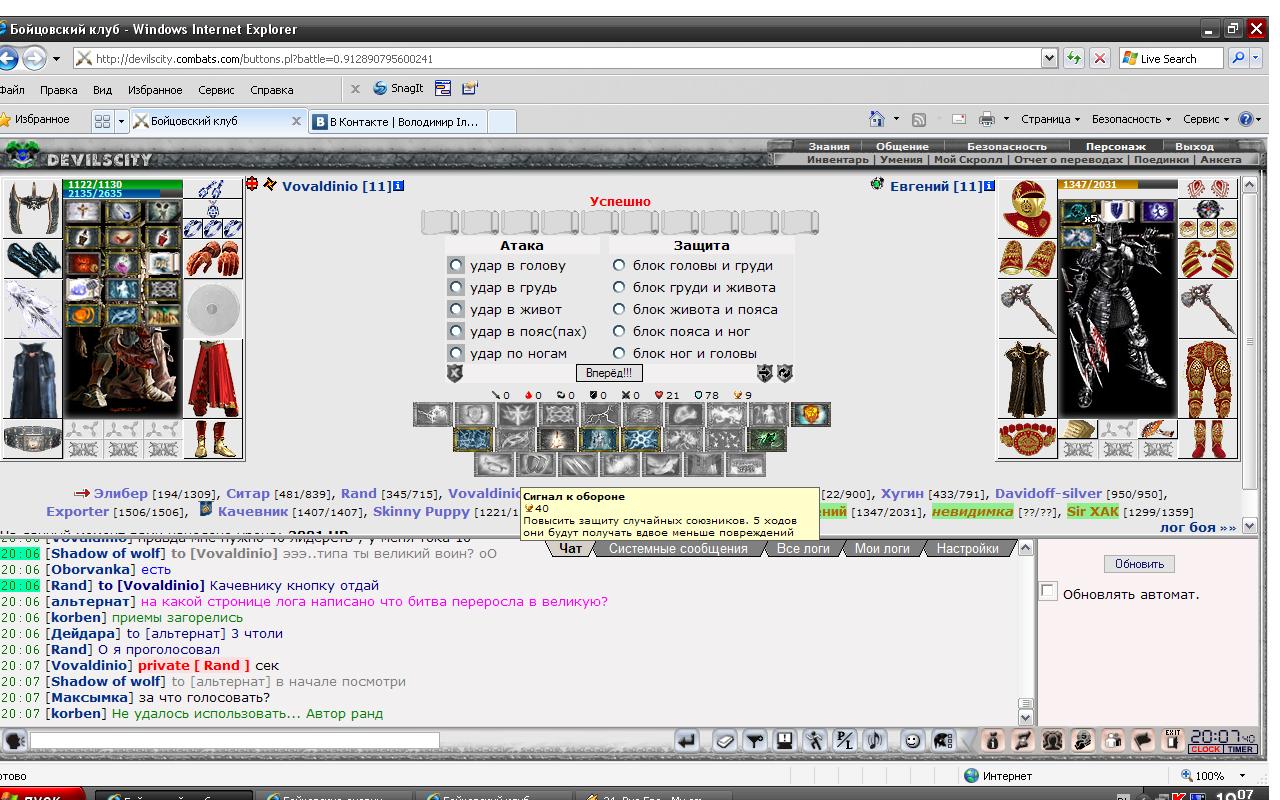Open the smiley emoticons icon
This screenshot has width=1280, height=800.
(x=912, y=741)
